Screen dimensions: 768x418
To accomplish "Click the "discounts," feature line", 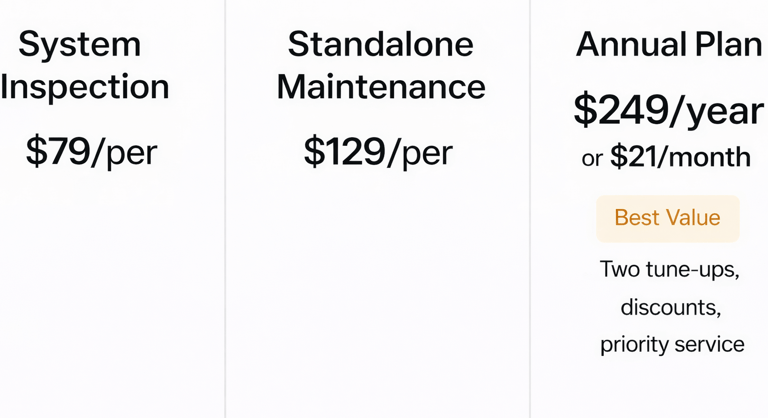I will pyautogui.click(x=670, y=306).
